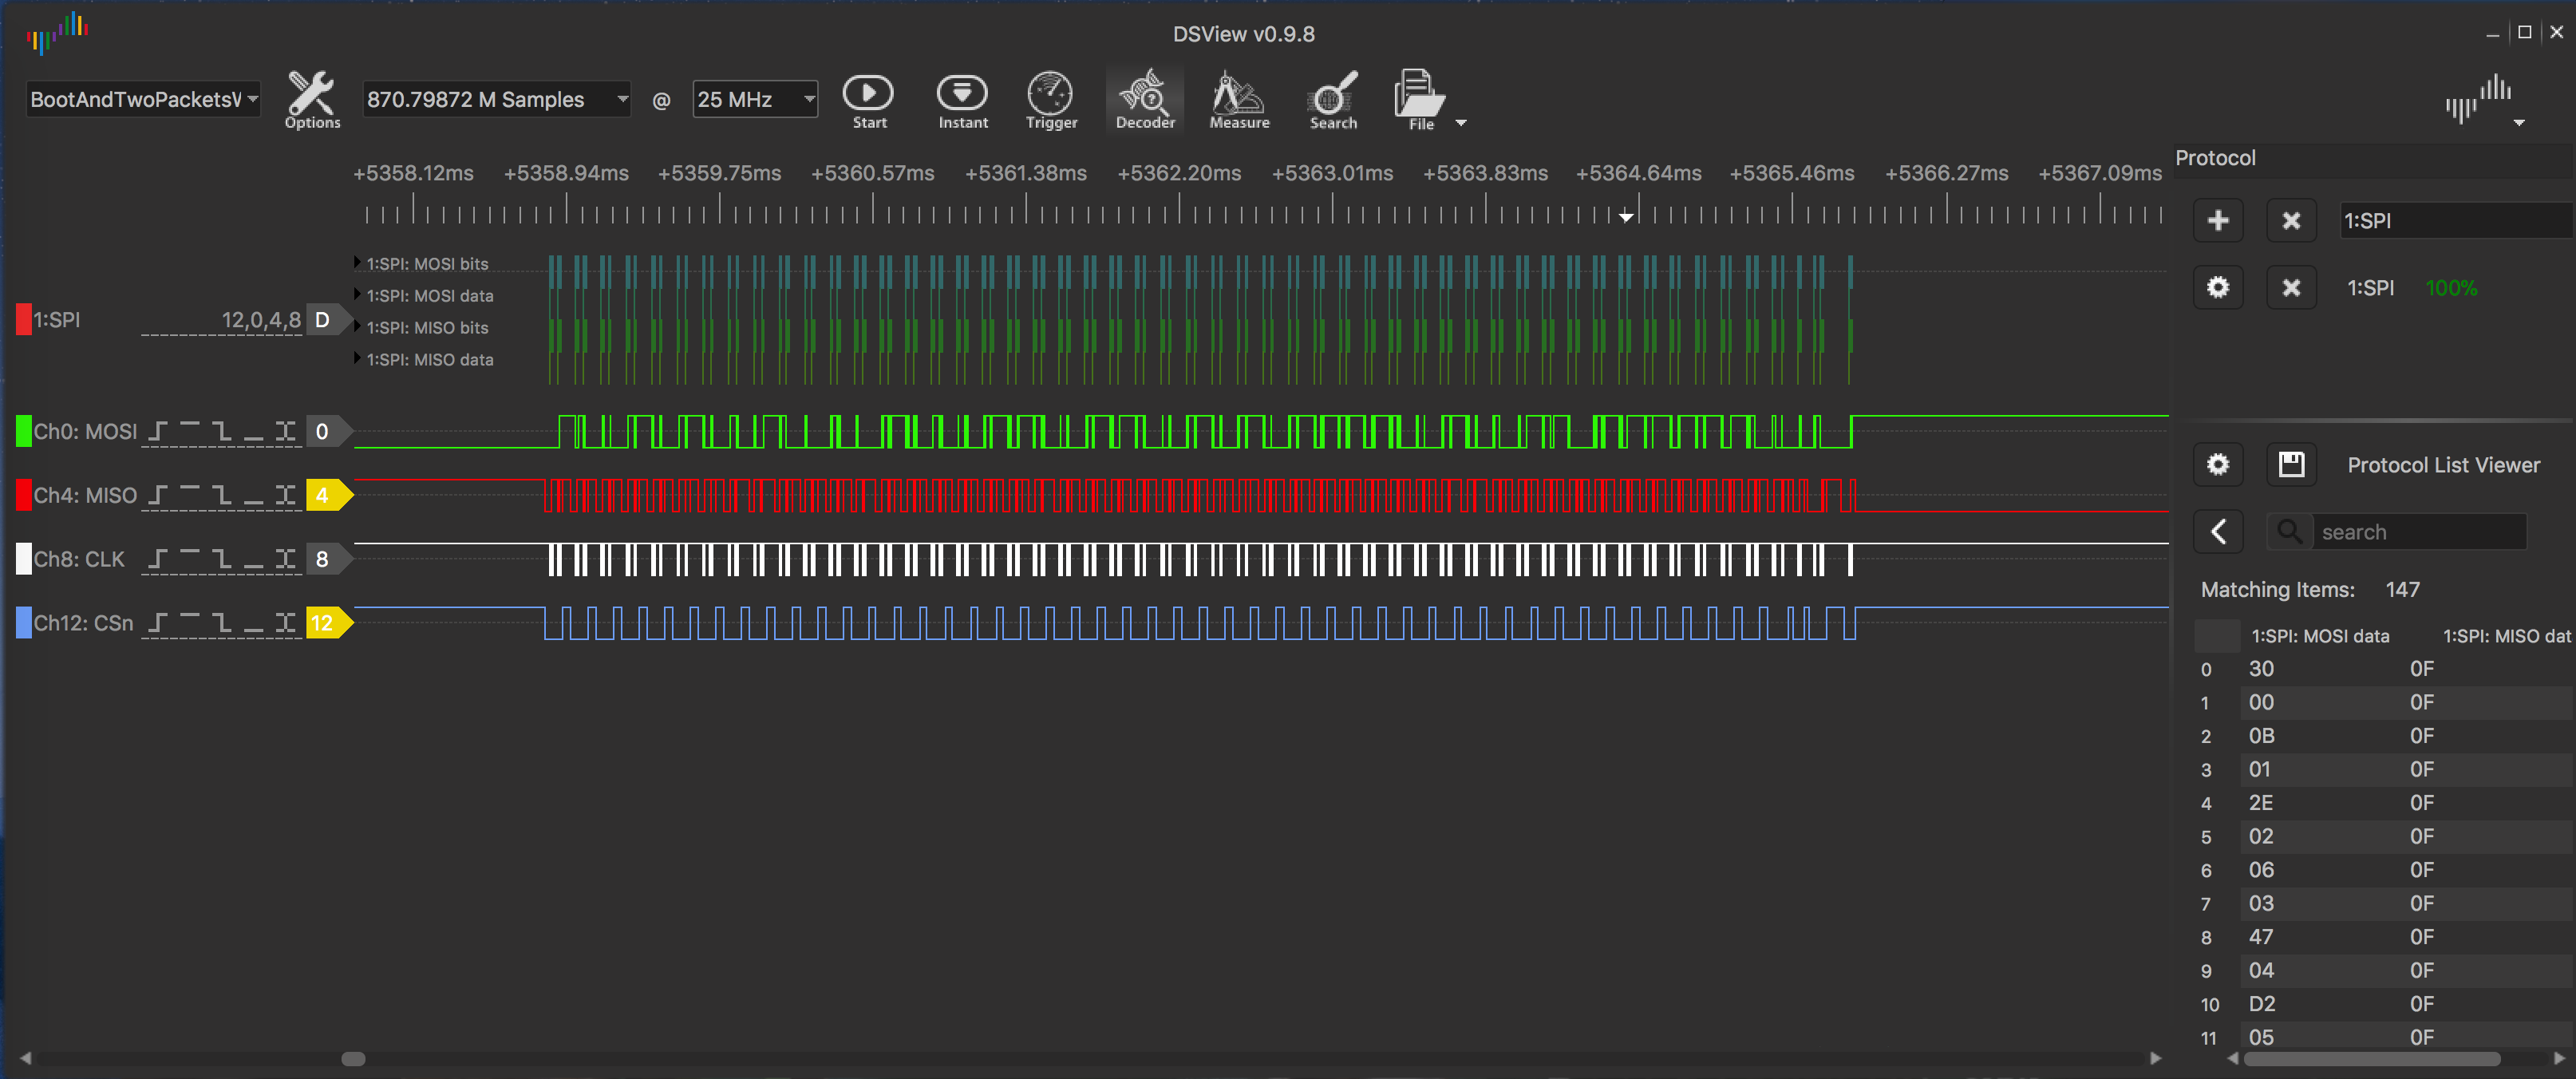Image resolution: width=2576 pixels, height=1079 pixels.
Task: Open the Search tool
Action: tap(1333, 100)
